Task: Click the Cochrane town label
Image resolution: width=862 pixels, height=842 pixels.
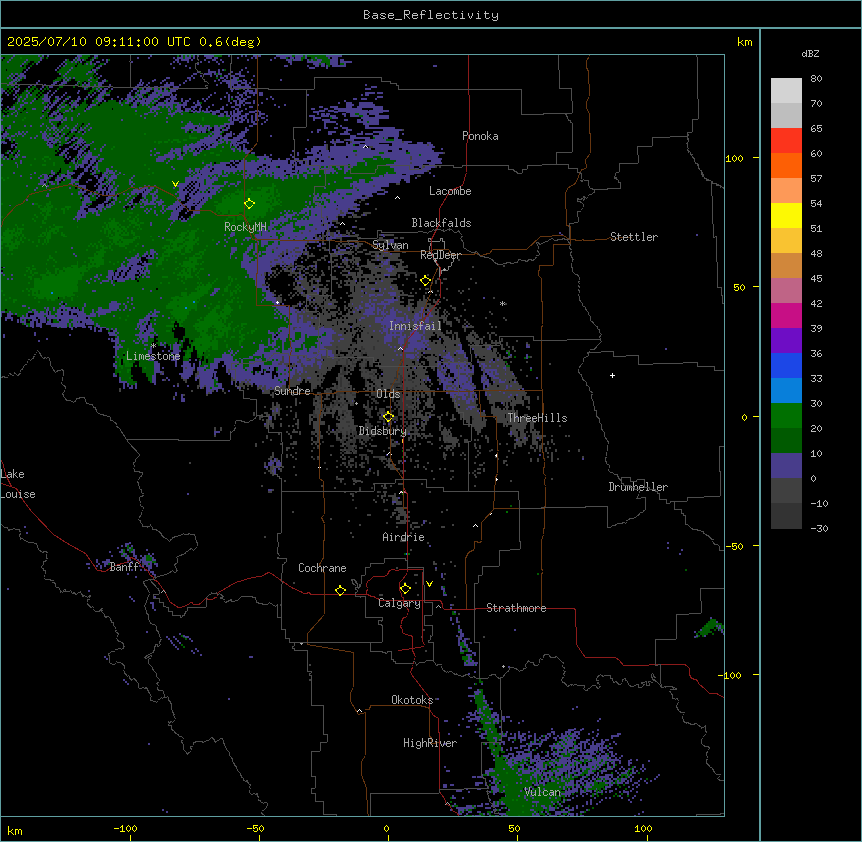Action: point(322,568)
